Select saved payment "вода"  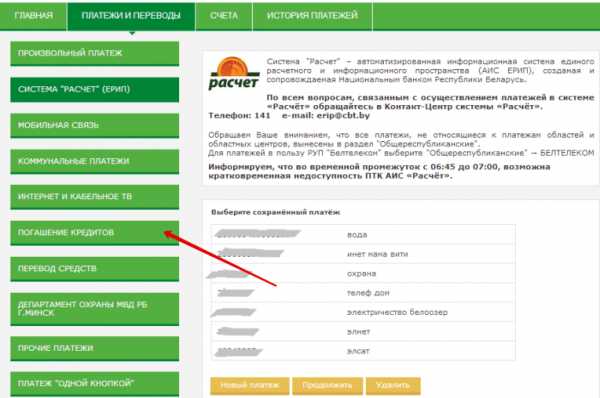pos(363,235)
